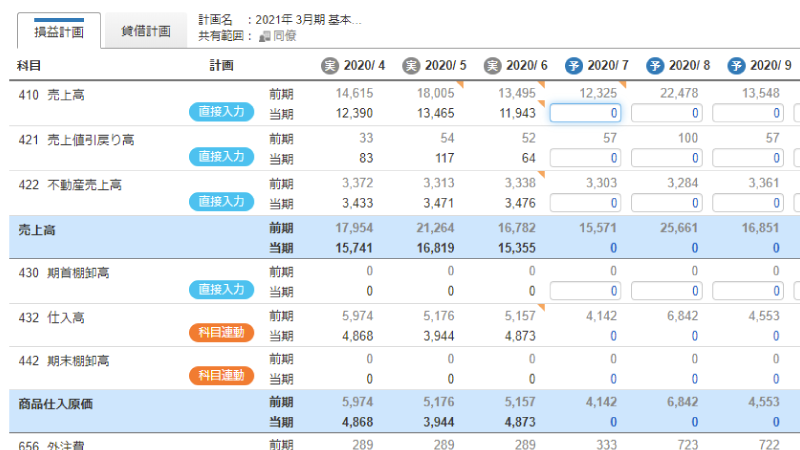The image size is (800, 450).
Task: Click orange comment marker on 18,005 cell
Action: pos(461,84)
